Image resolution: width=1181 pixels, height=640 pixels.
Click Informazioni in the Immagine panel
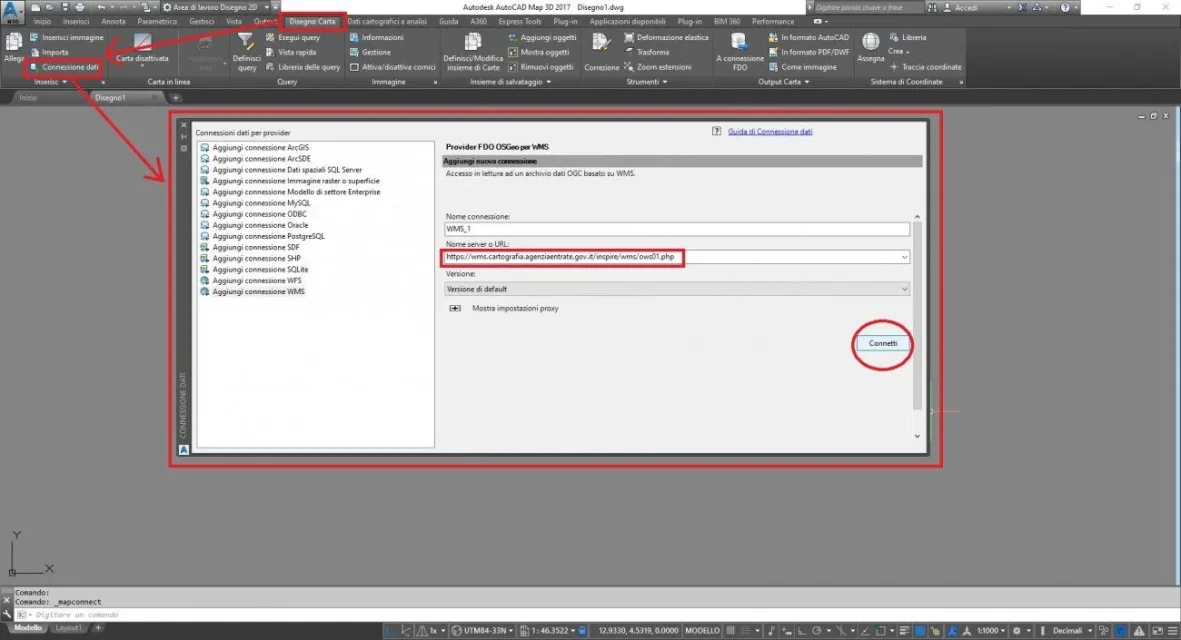click(376, 37)
